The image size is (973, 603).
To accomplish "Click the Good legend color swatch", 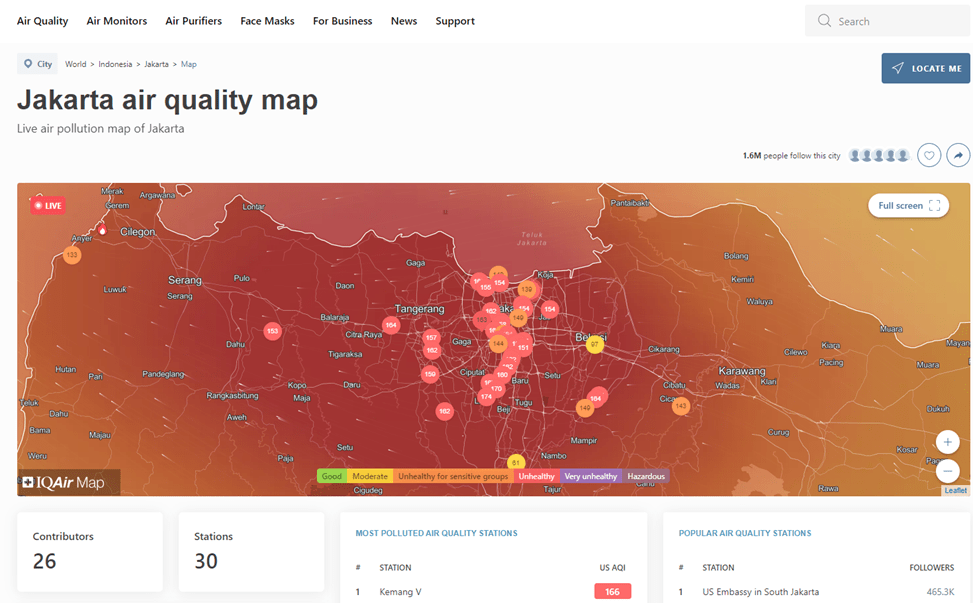I will 331,476.
